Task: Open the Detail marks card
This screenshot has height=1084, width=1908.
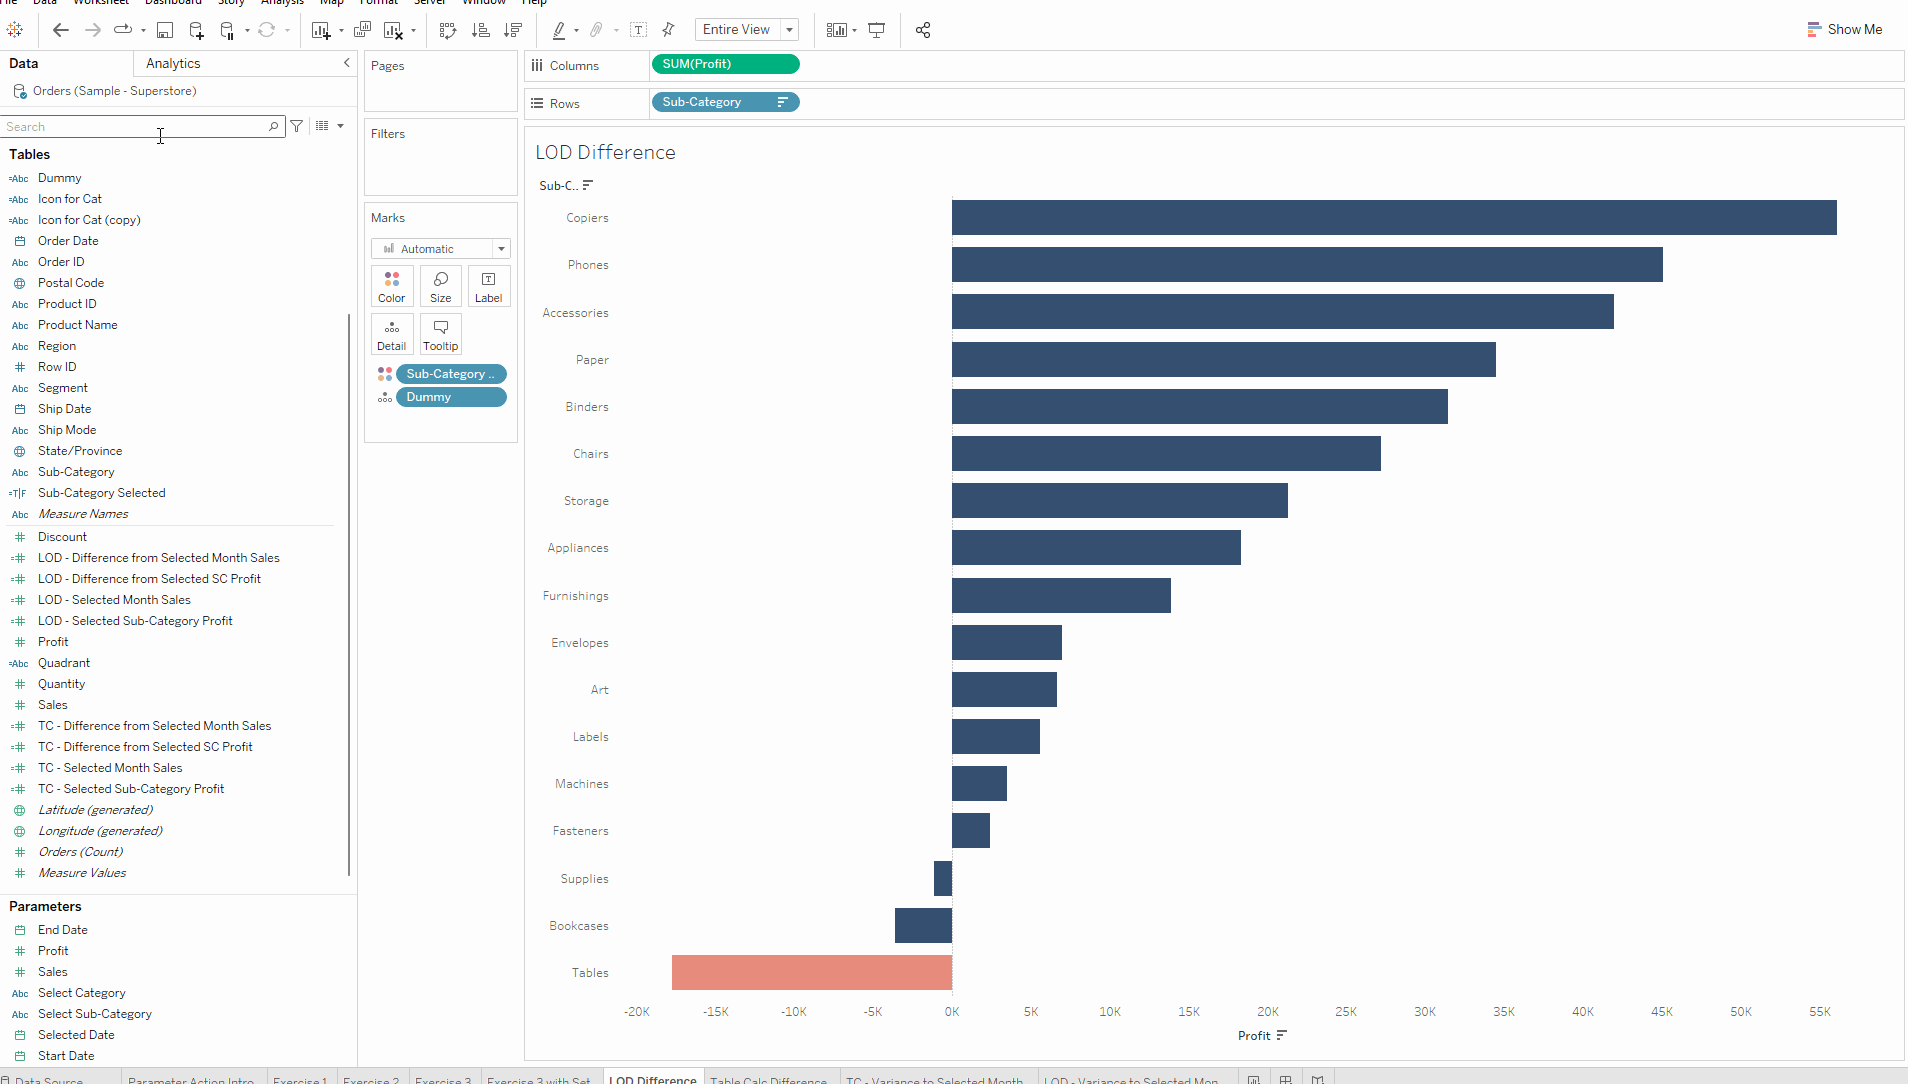Action: click(x=392, y=334)
